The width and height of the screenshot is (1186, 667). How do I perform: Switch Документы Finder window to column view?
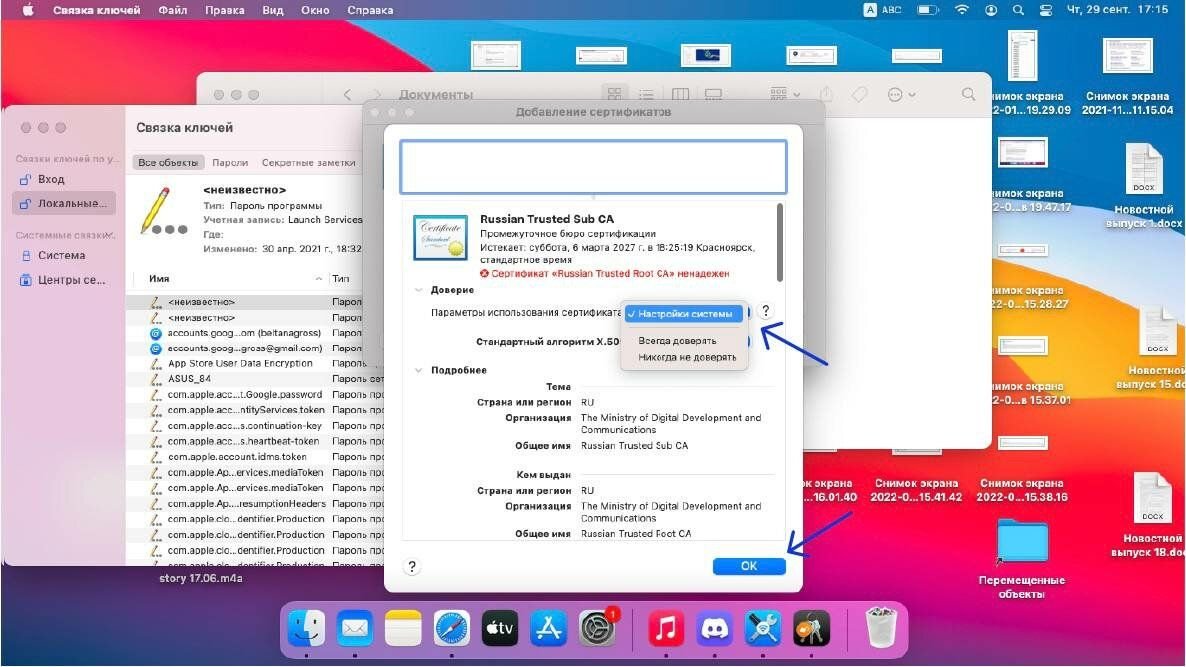pos(680,95)
